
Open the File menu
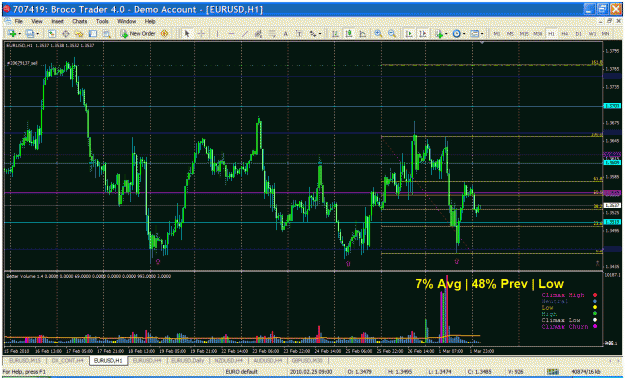18,21
